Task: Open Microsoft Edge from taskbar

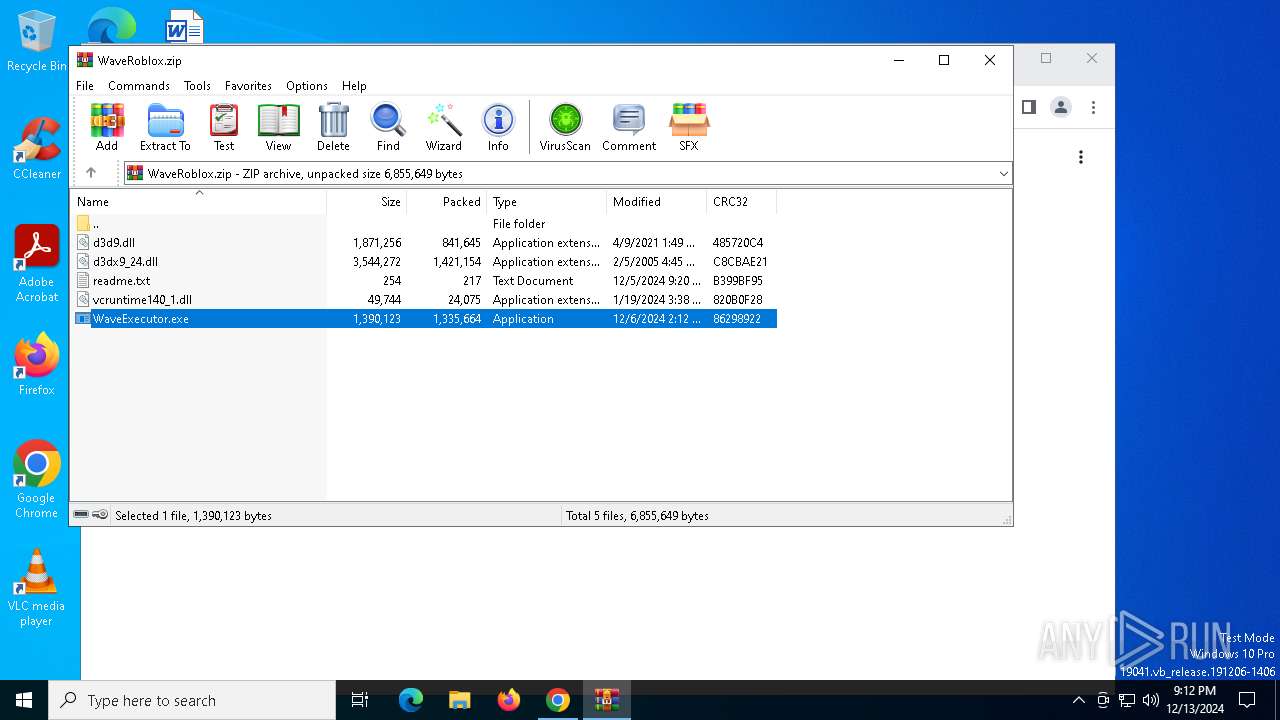Action: point(411,700)
